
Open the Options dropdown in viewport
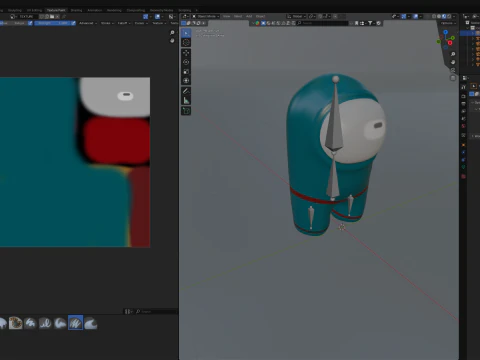pyautogui.click(x=448, y=23)
